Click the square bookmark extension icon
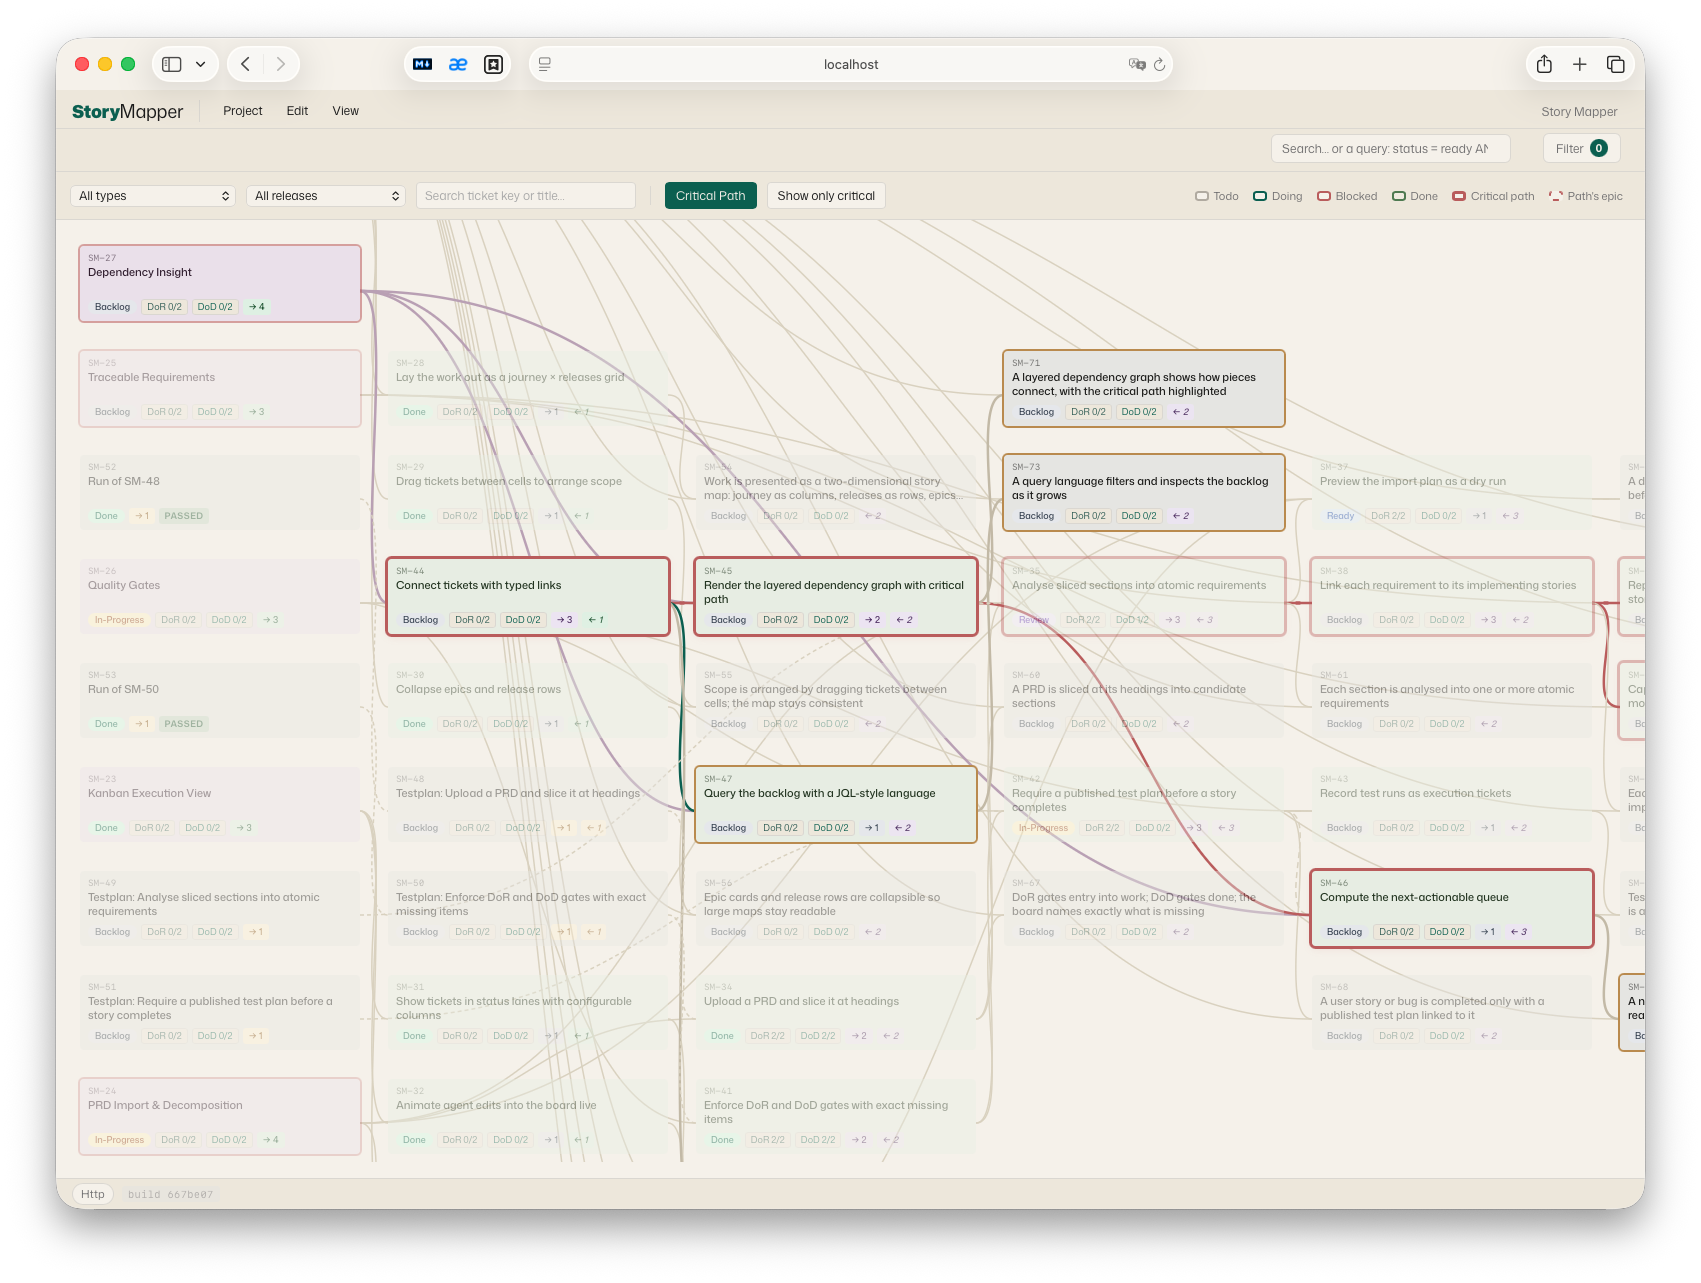The height and width of the screenshot is (1283, 1701). click(x=493, y=64)
